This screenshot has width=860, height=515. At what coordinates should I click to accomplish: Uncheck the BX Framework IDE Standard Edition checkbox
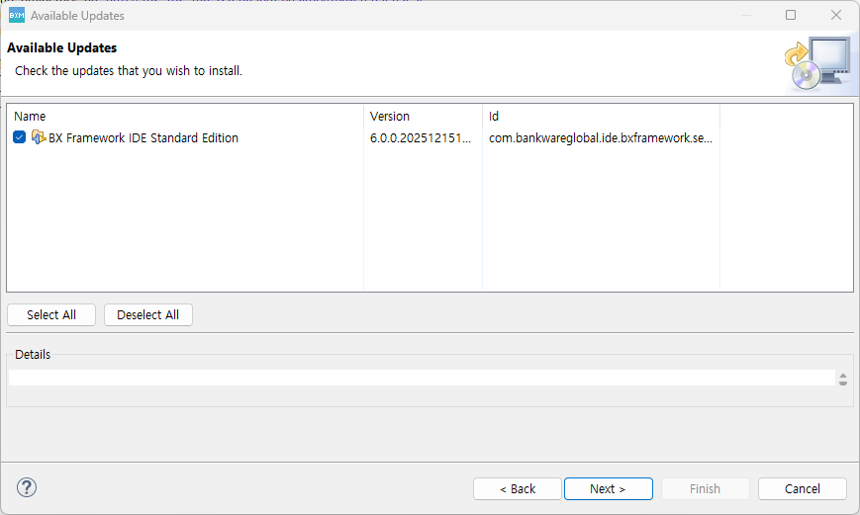coord(19,137)
